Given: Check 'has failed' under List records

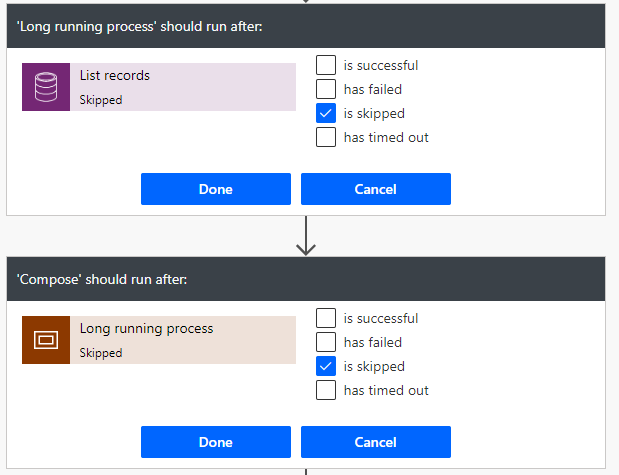Looking at the screenshot, I should (x=326, y=89).
